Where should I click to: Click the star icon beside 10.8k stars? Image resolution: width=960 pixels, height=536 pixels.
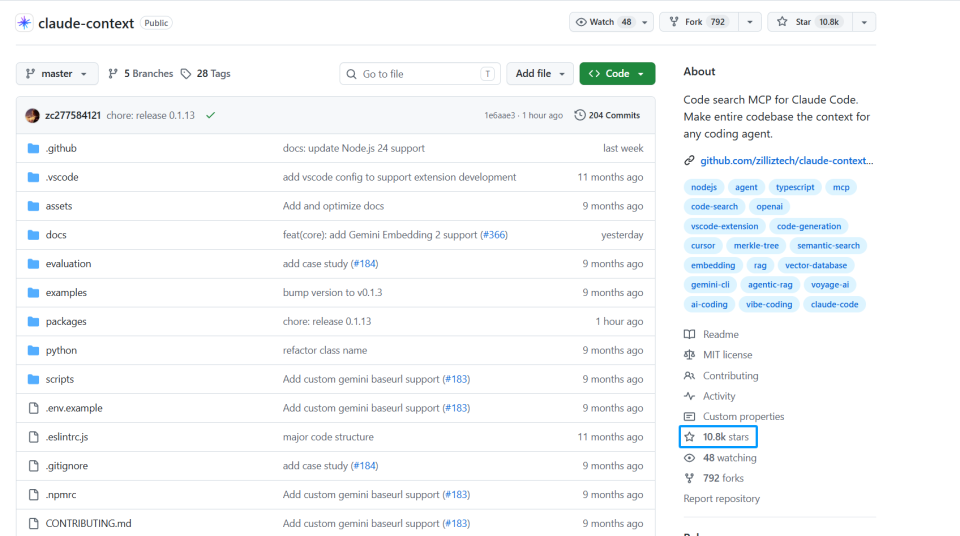tap(689, 437)
